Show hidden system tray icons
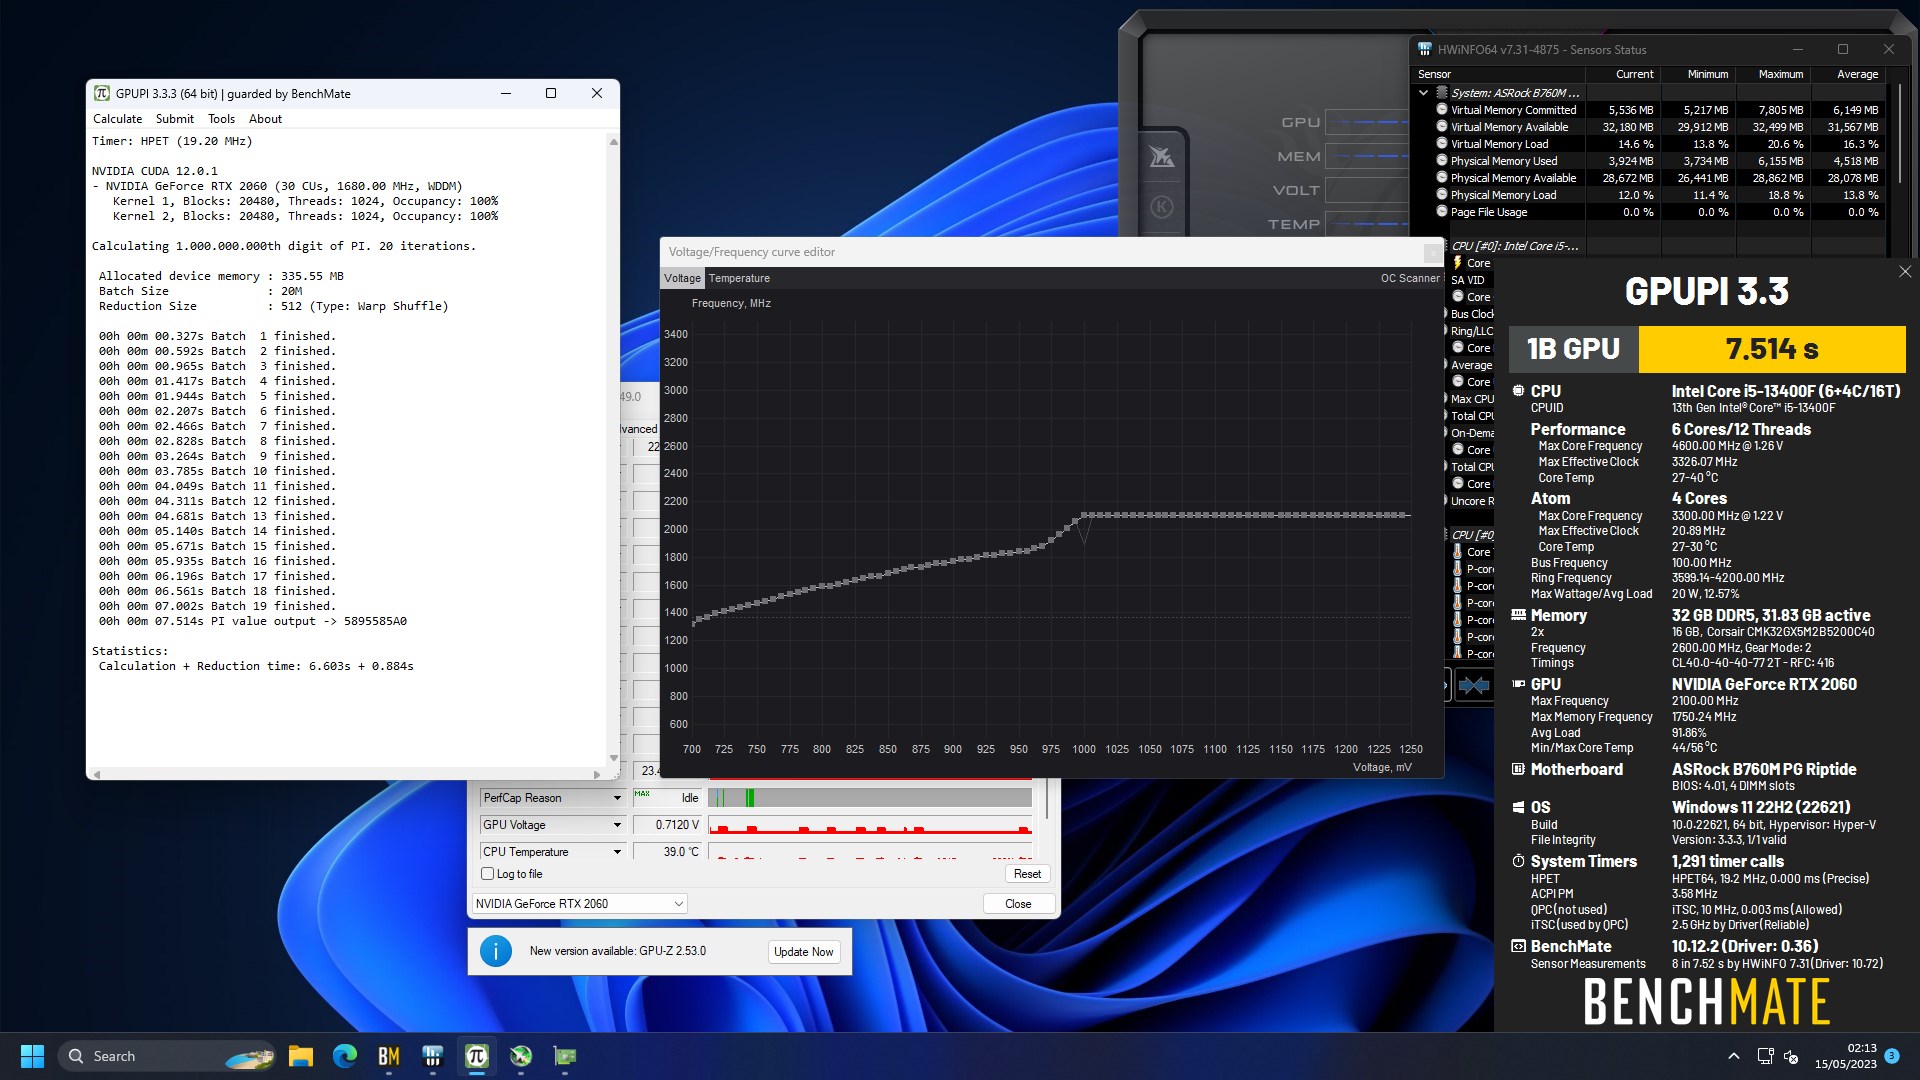 (x=1733, y=1056)
